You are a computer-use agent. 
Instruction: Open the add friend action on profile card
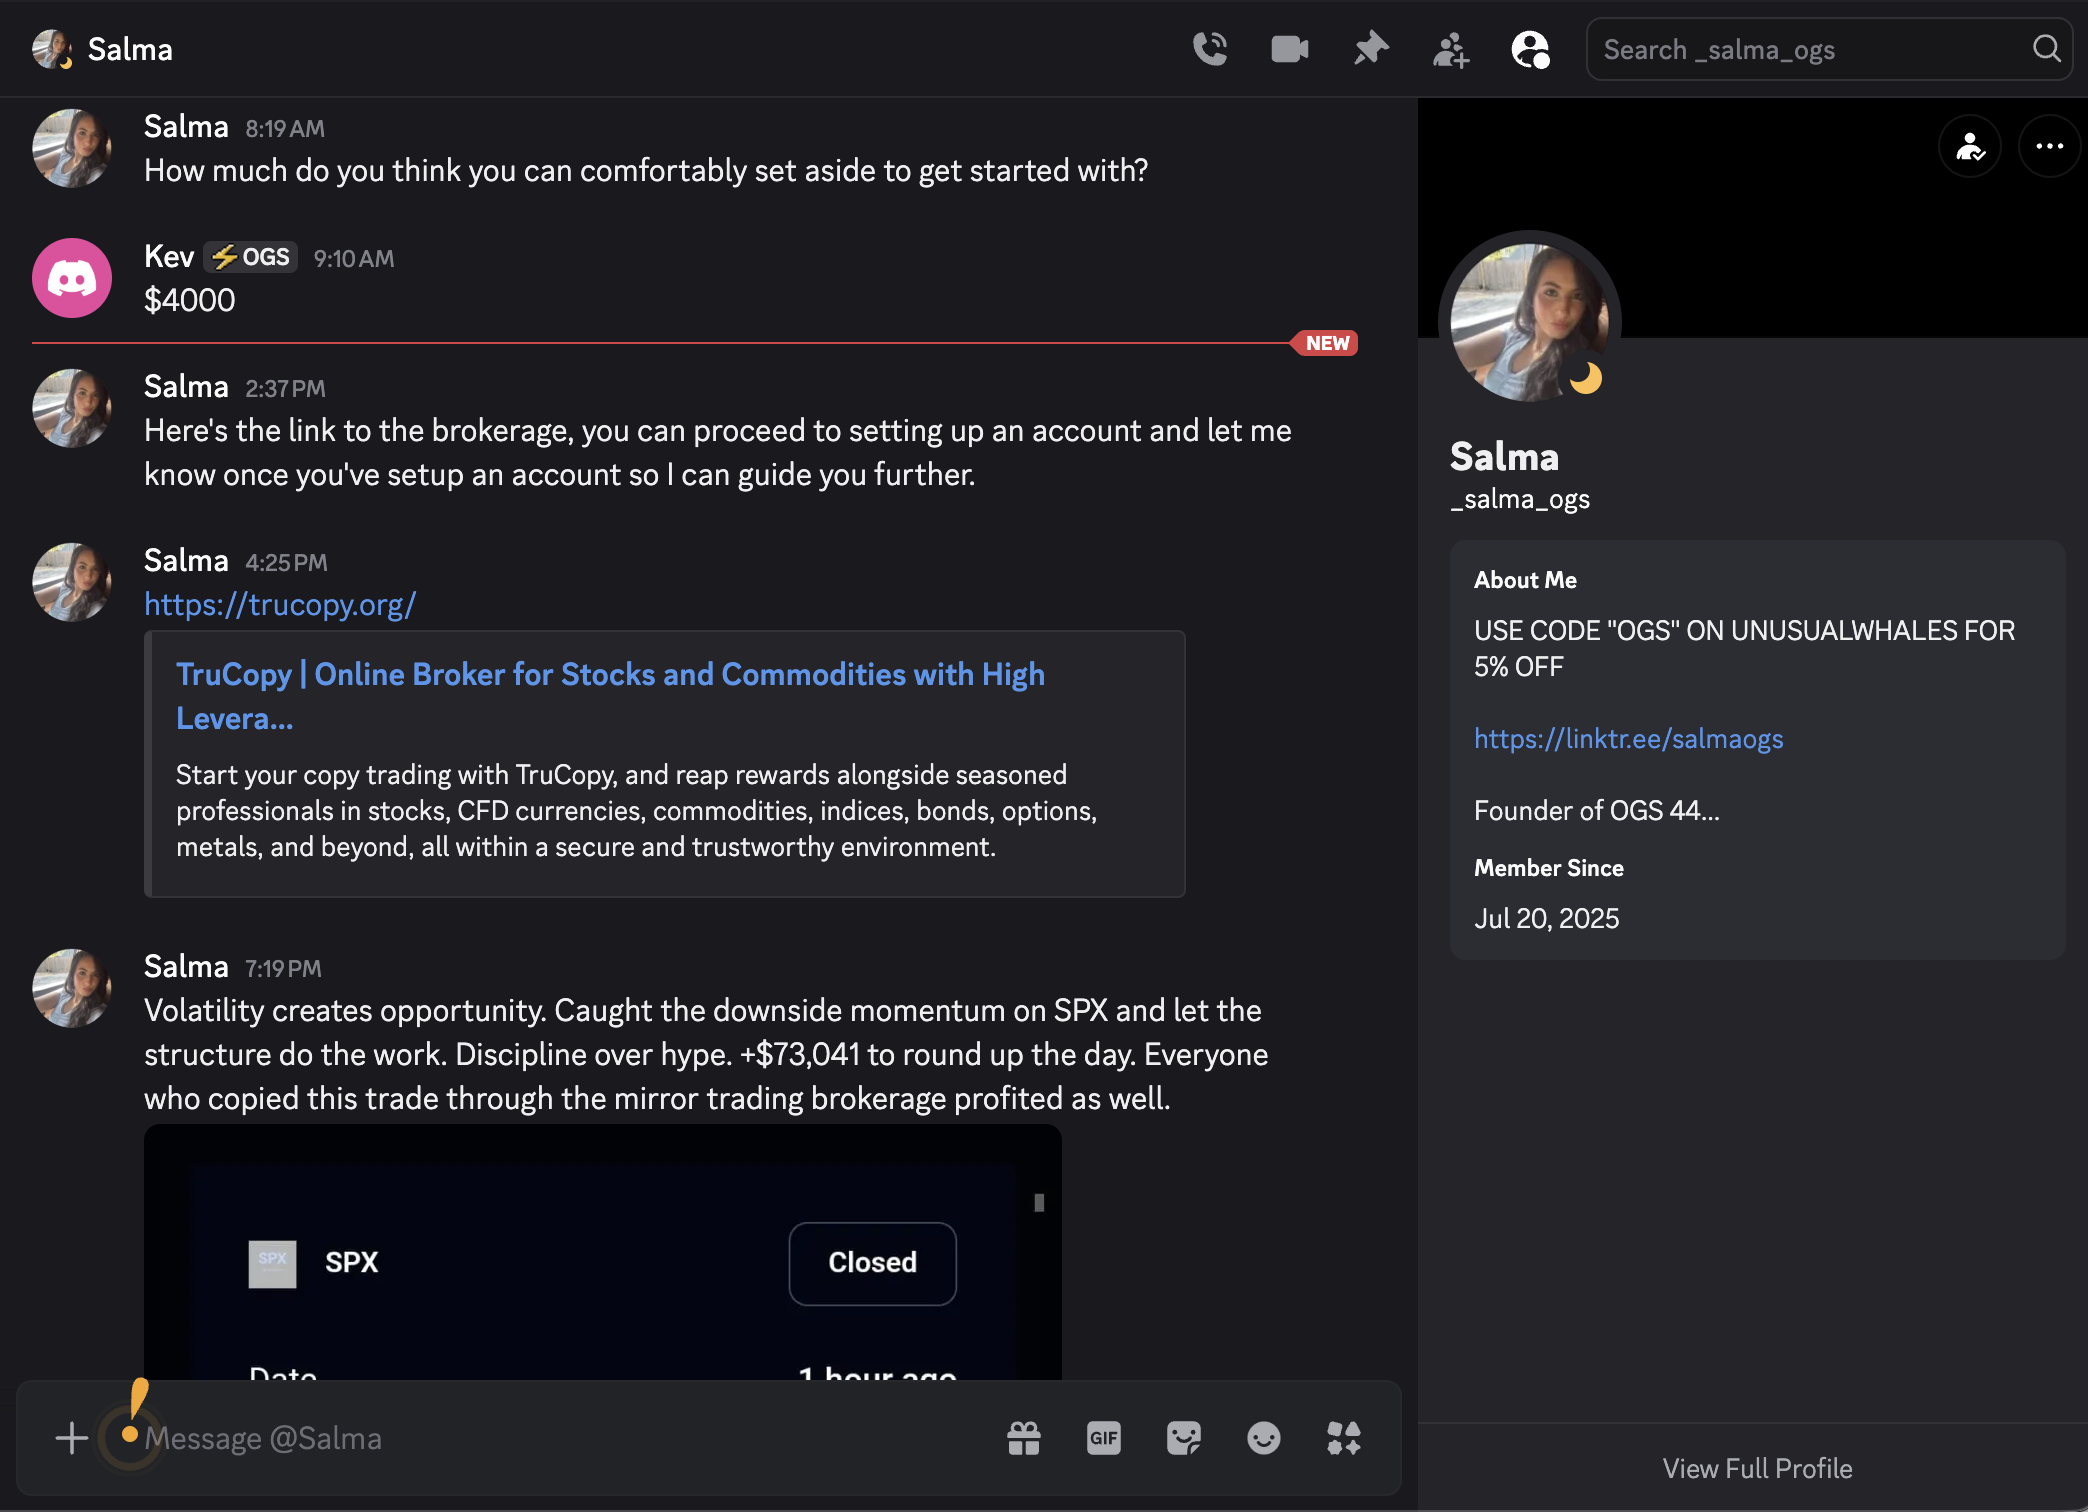(1969, 145)
